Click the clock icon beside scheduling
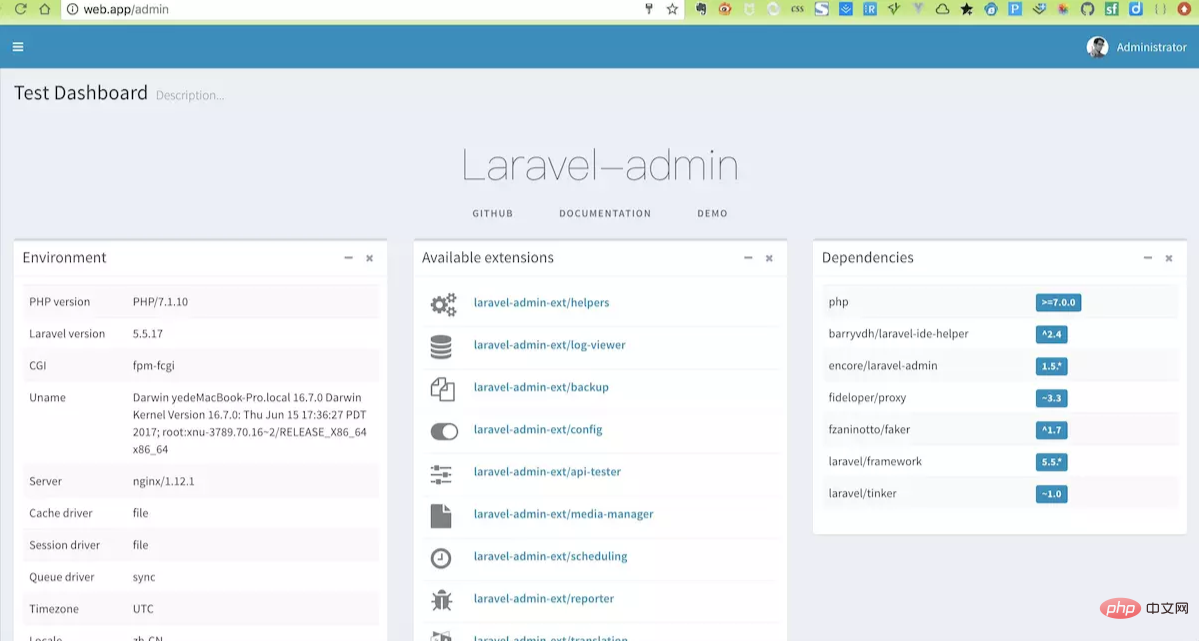The width and height of the screenshot is (1199, 641). tap(440, 558)
